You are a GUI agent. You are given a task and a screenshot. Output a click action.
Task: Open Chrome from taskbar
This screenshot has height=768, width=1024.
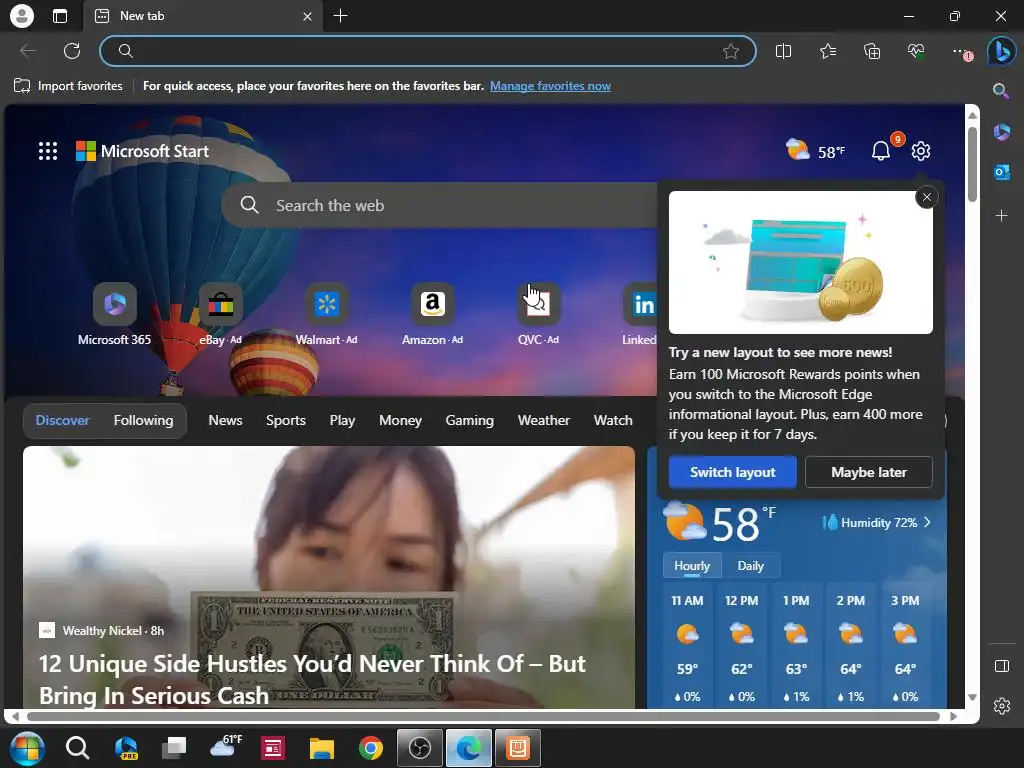370,748
